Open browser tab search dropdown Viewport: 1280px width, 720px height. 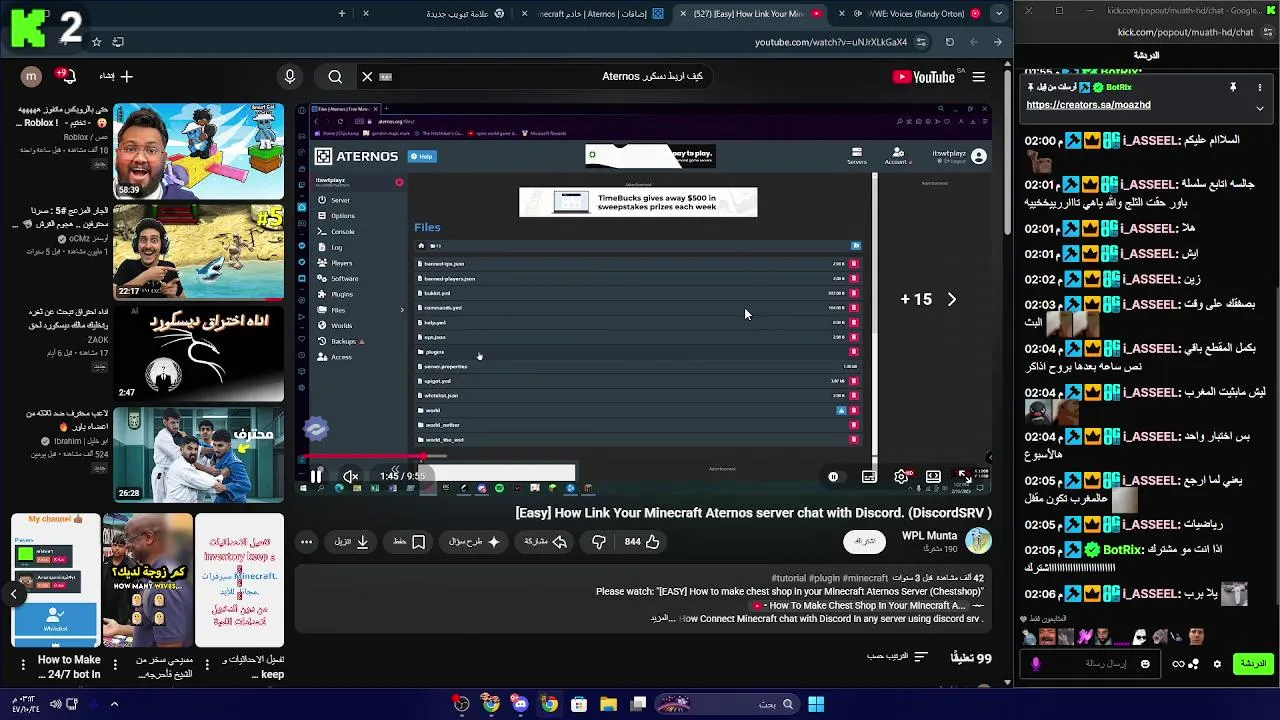pos(999,13)
